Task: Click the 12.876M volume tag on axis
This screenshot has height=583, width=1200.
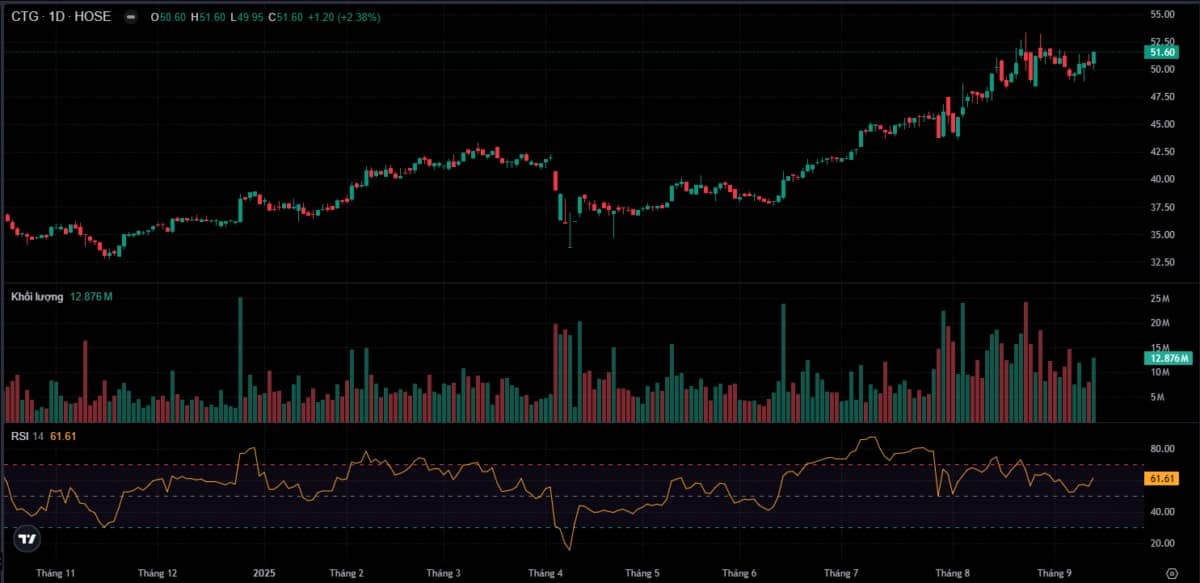Action: pyautogui.click(x=1167, y=358)
